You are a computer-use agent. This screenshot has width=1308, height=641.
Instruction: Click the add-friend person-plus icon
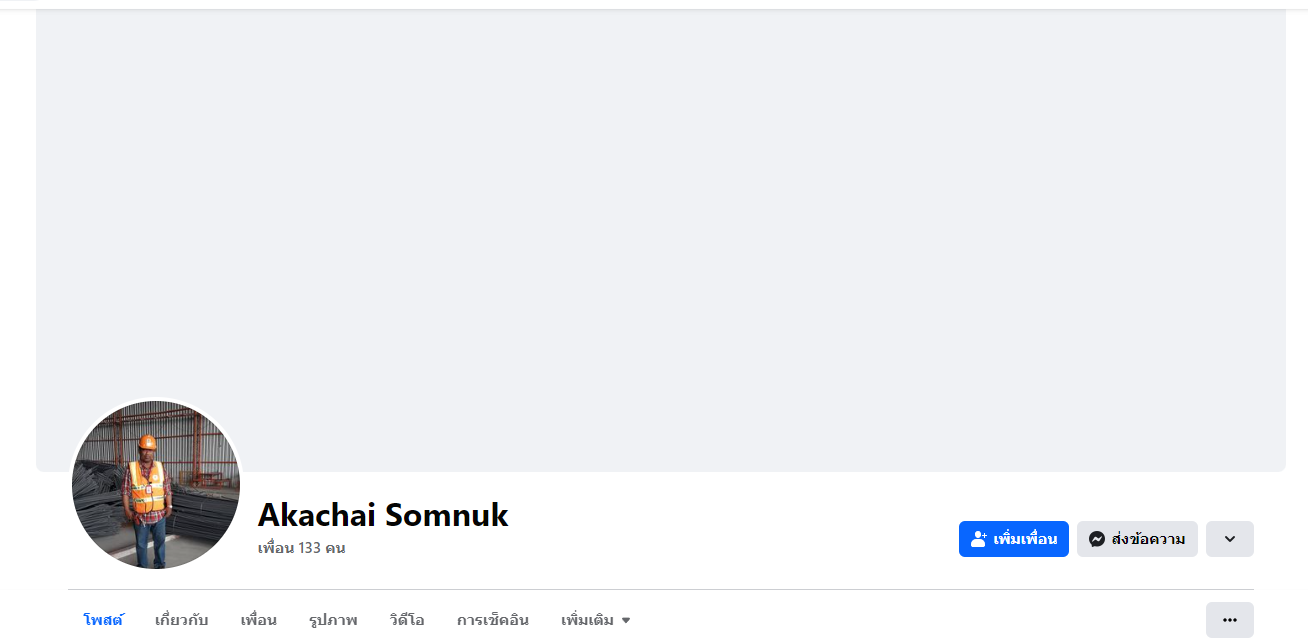[x=979, y=539]
